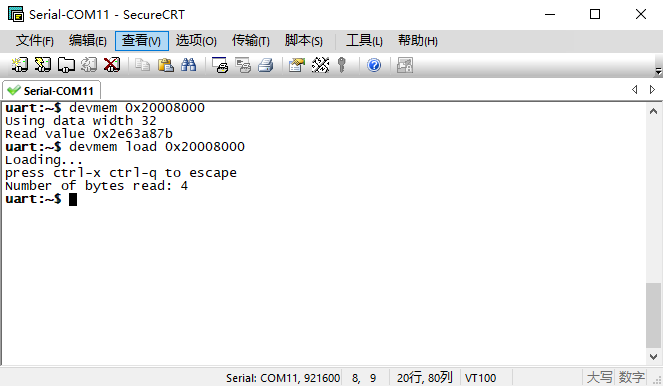Click the scrollbar down arrow

[653, 356]
